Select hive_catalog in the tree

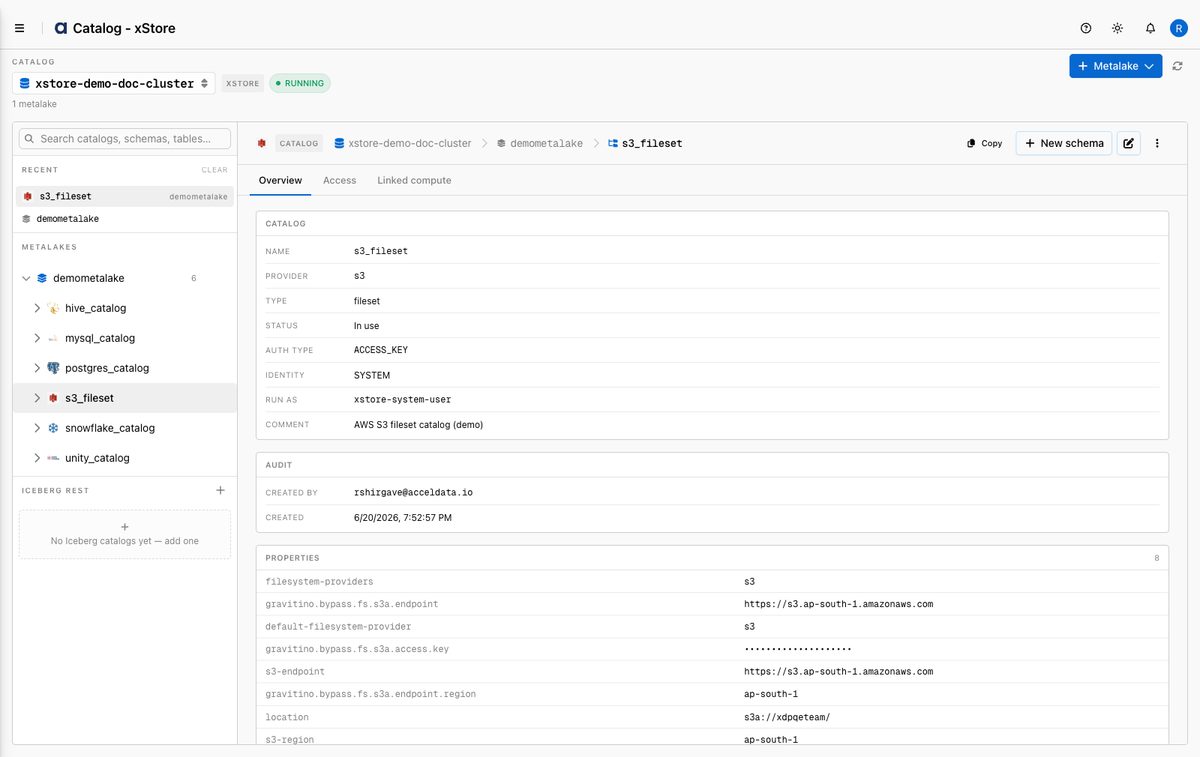95,308
